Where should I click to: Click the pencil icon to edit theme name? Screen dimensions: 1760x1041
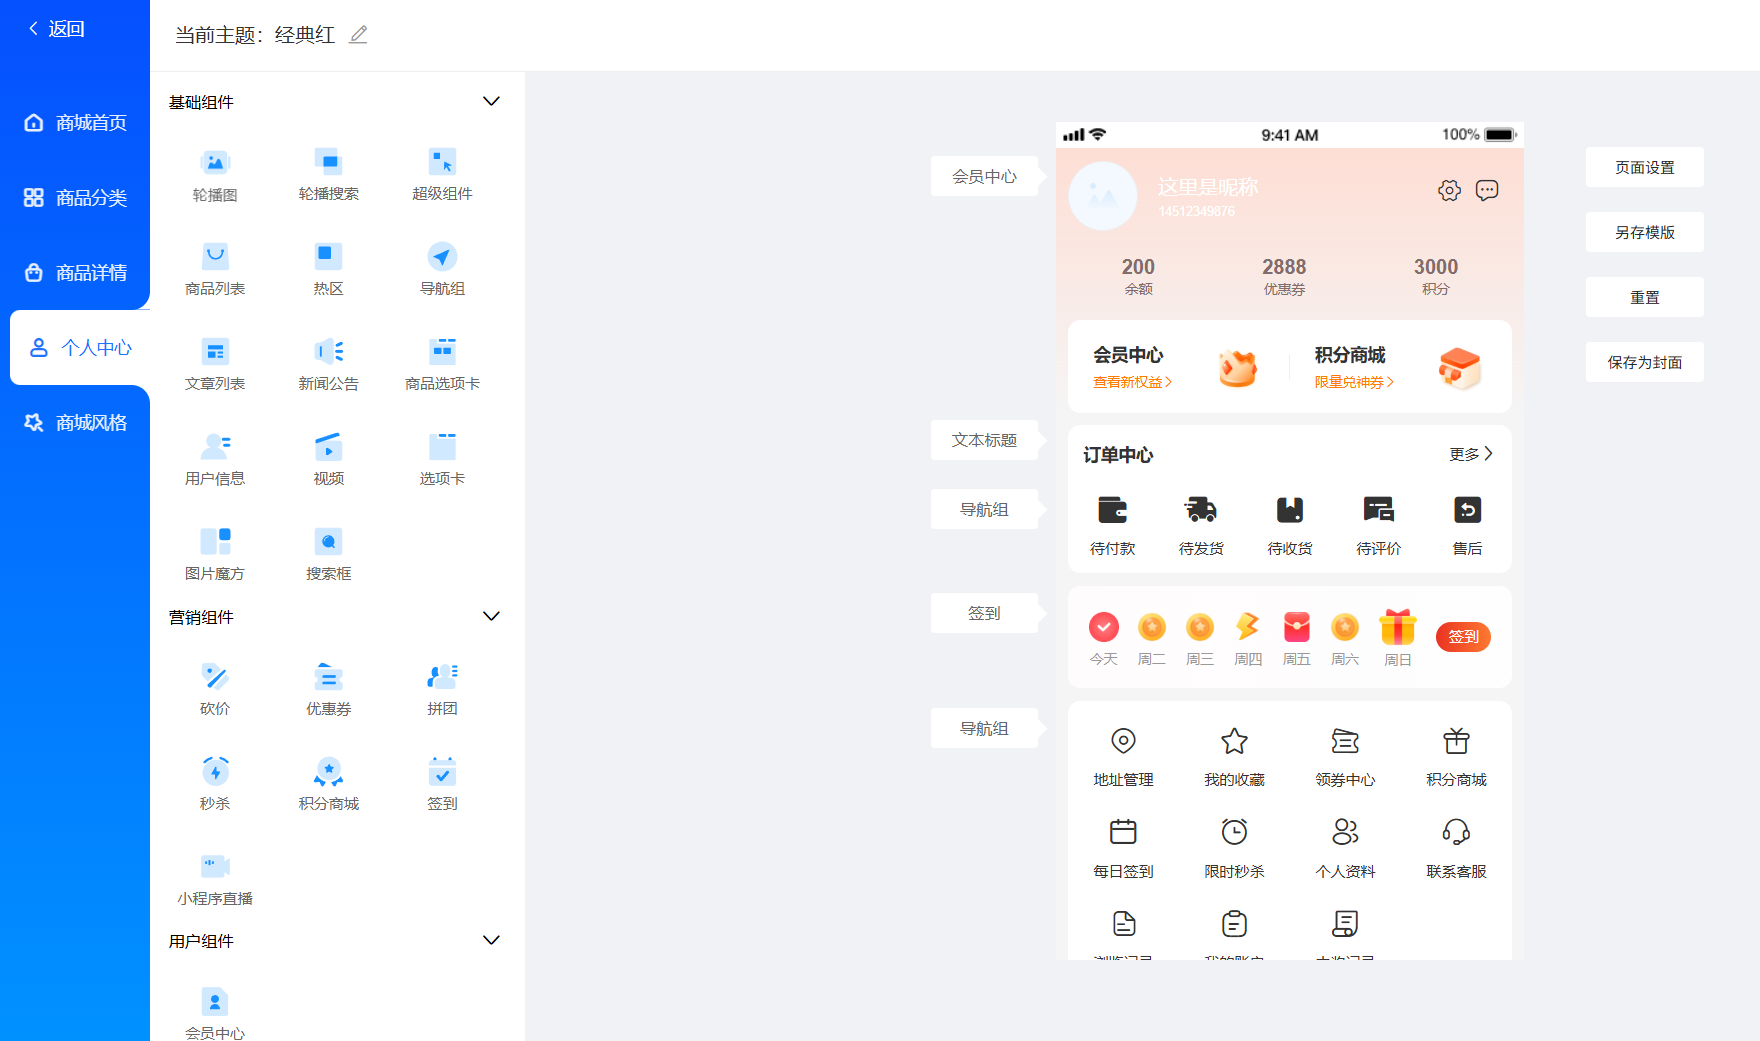pos(358,35)
